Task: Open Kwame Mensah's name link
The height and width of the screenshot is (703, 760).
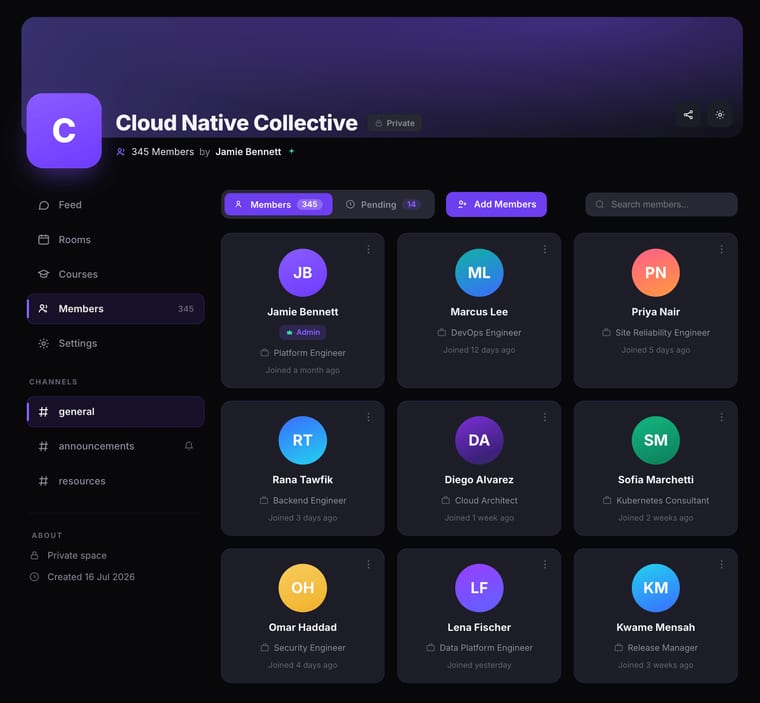Action: coord(655,627)
